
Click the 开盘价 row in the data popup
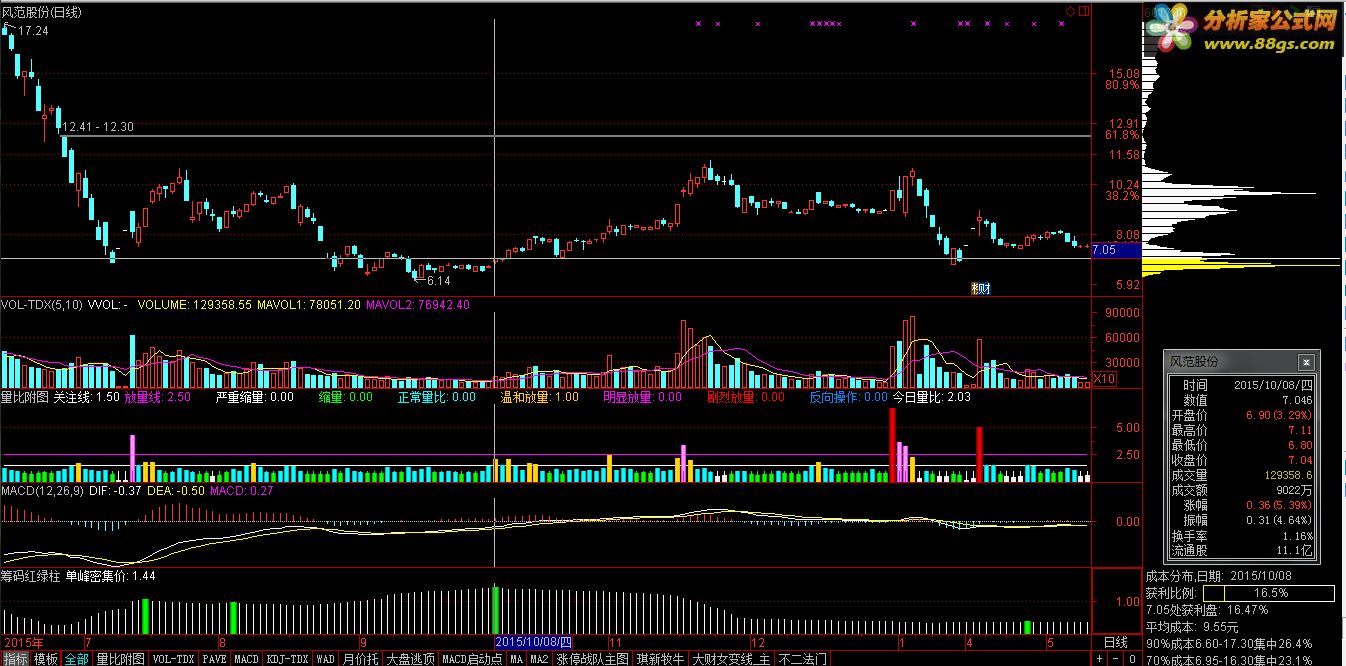[1240, 414]
